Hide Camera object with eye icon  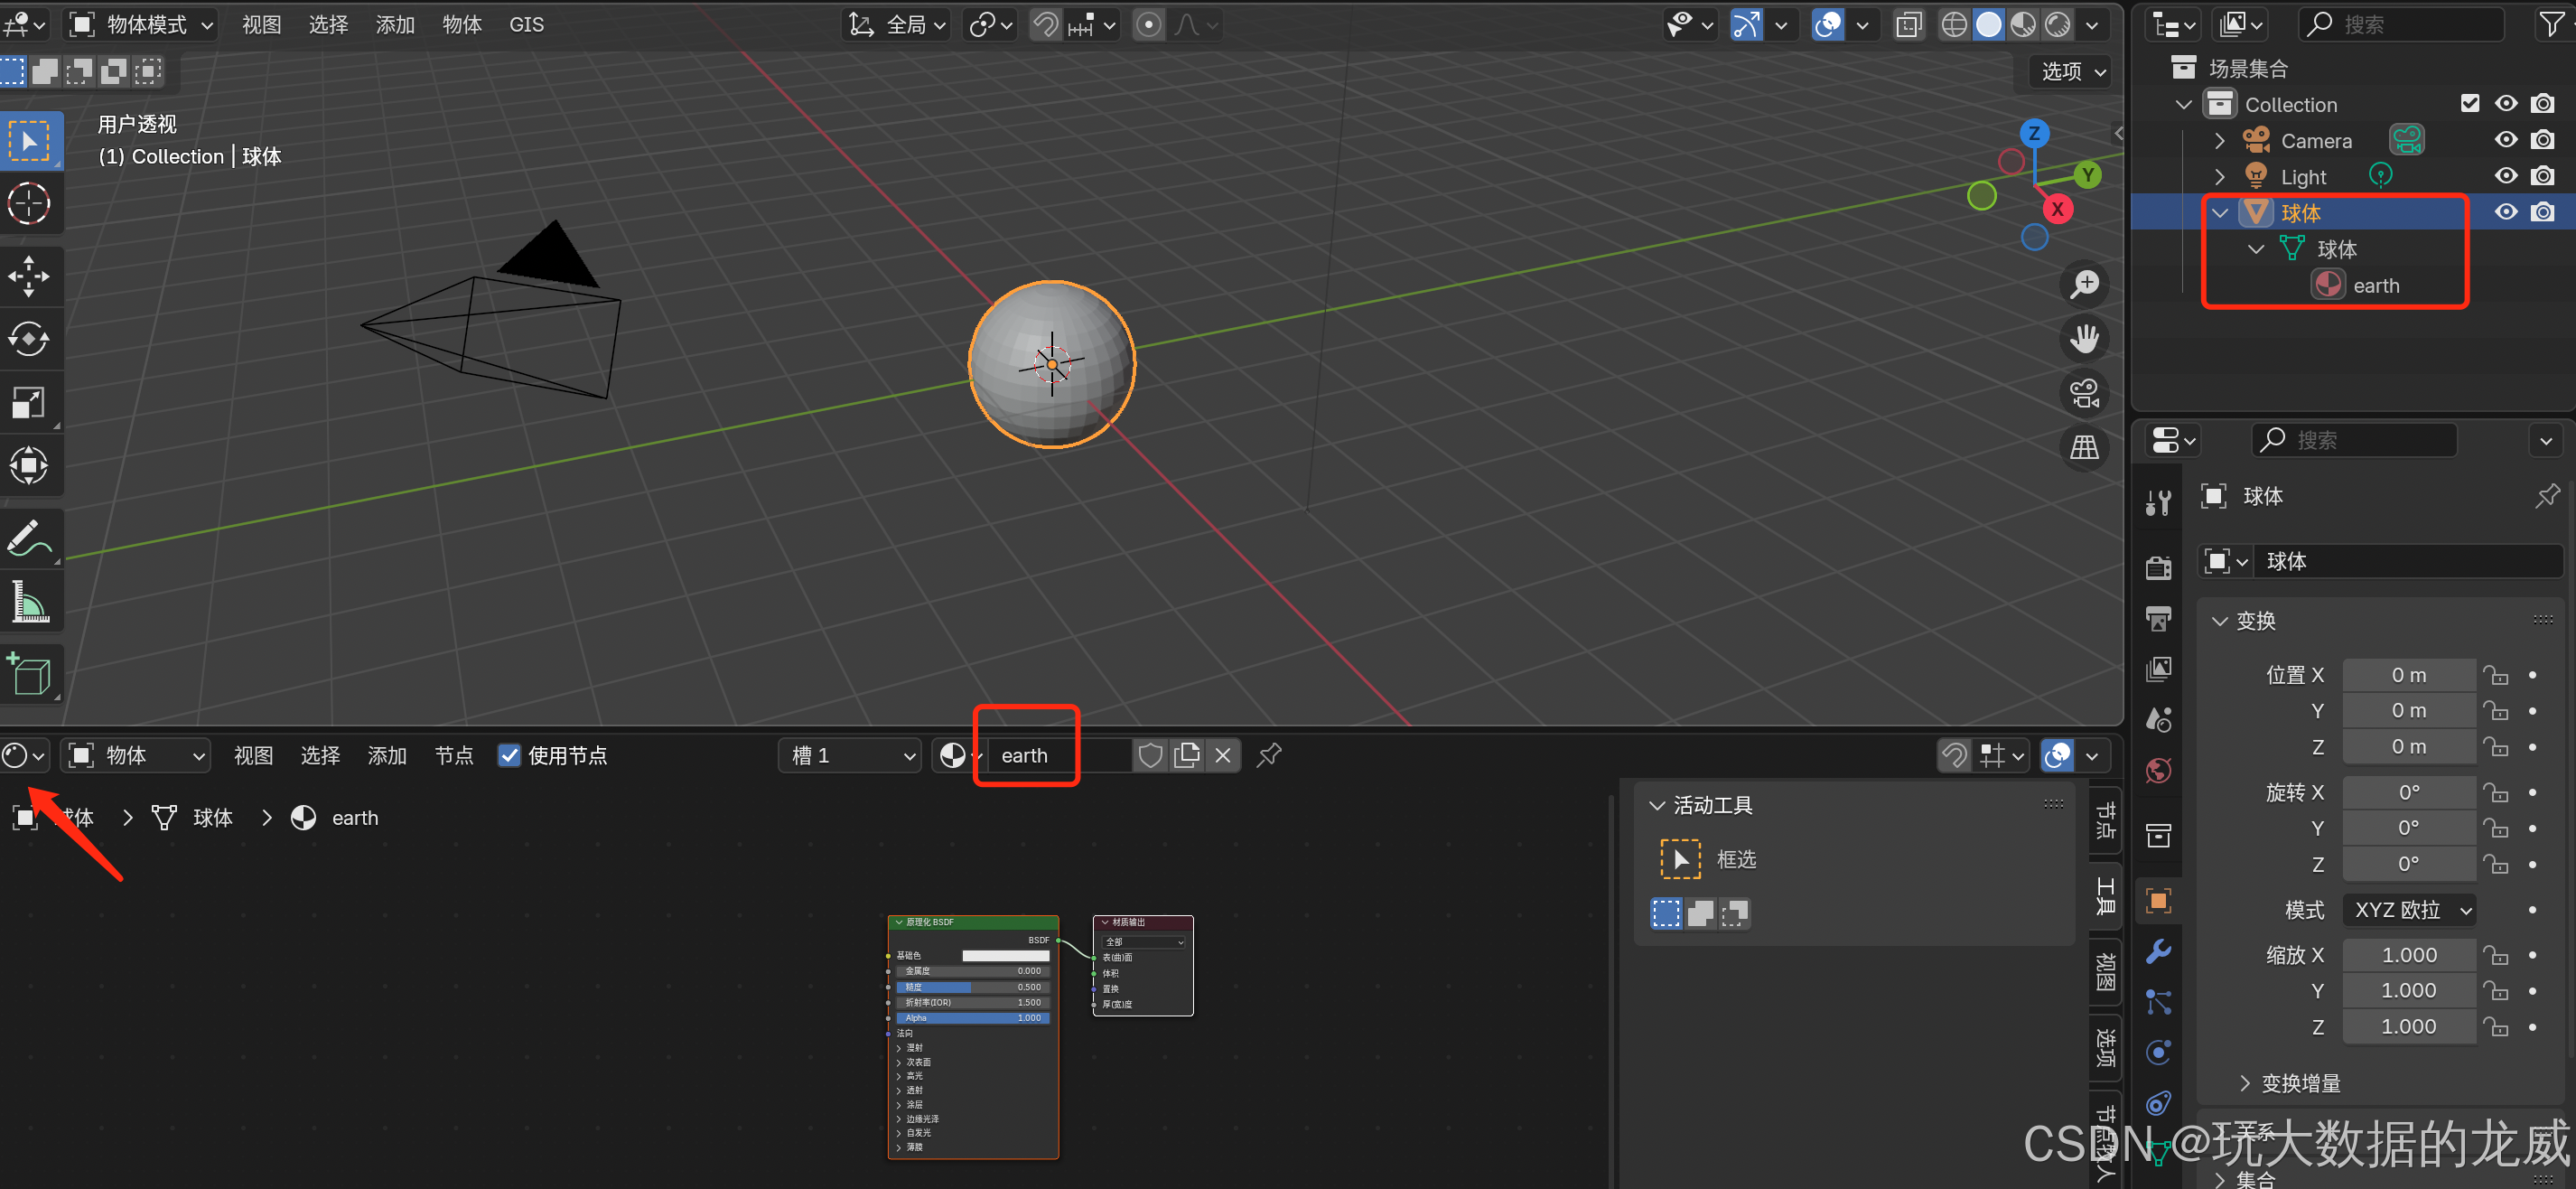tap(2505, 140)
